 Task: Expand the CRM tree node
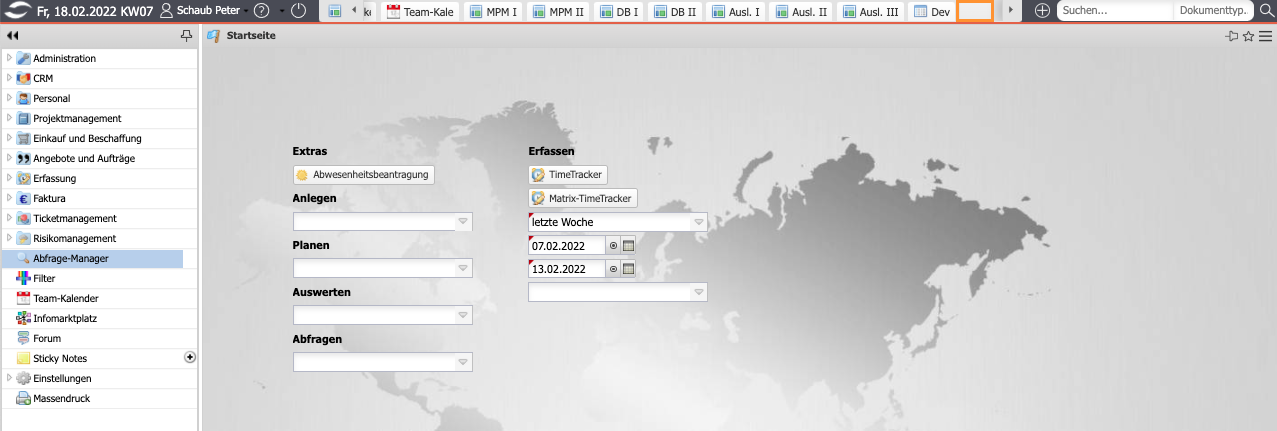tap(9, 78)
